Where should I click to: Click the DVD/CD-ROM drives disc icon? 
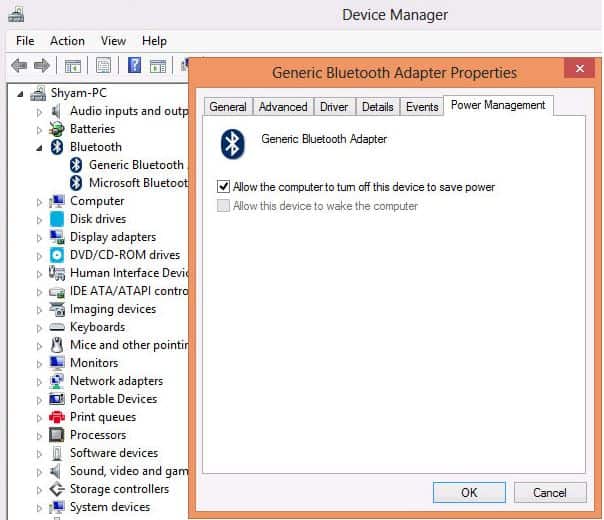click(57, 255)
